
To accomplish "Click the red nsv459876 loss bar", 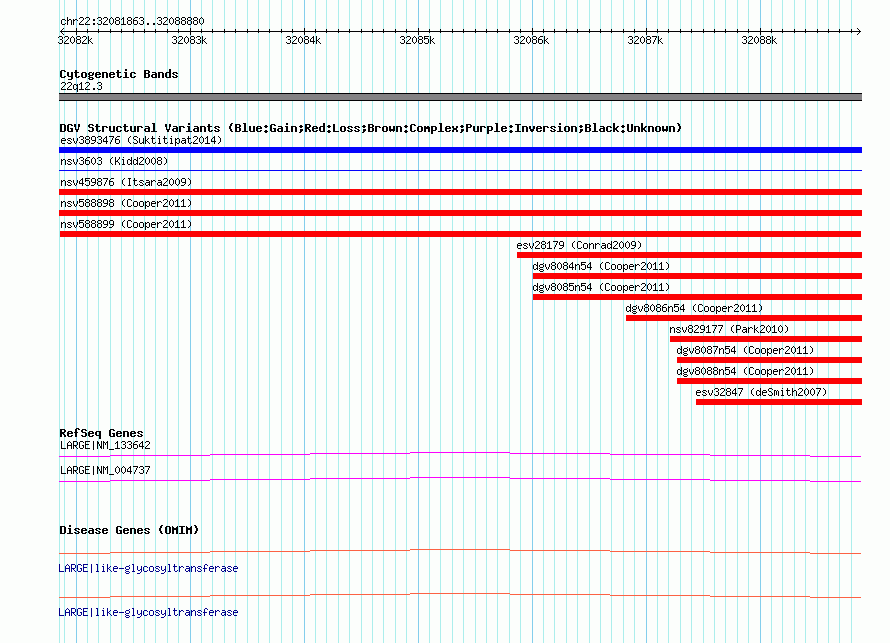I will [x=460, y=192].
